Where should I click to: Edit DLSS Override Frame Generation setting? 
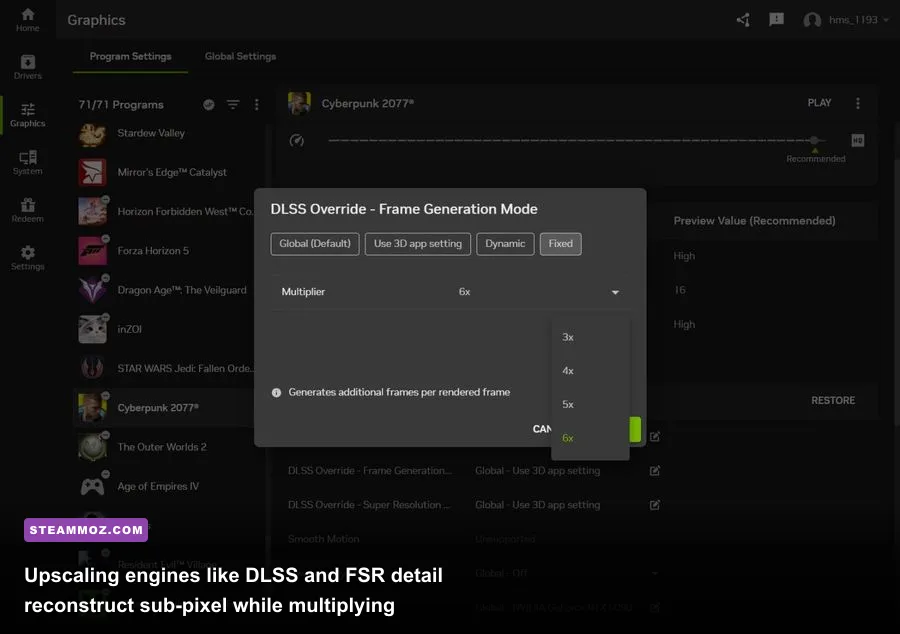pyautogui.click(x=654, y=470)
